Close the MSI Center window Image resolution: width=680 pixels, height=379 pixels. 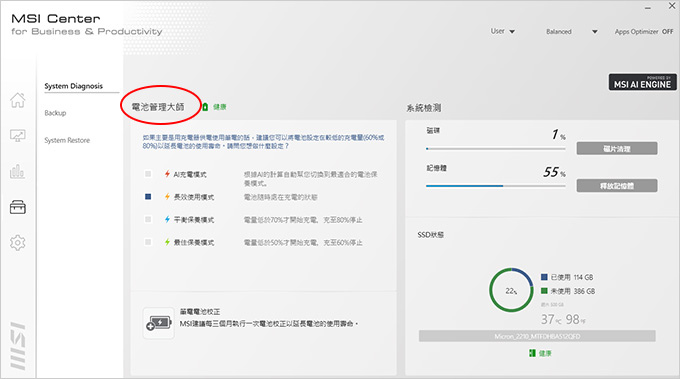point(671,6)
